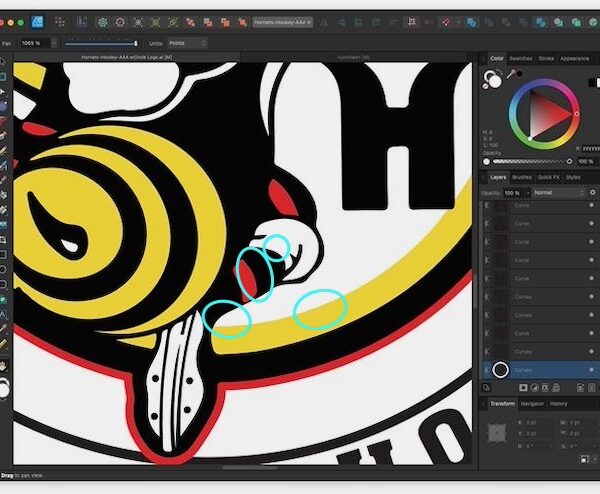Image resolution: width=600 pixels, height=494 pixels.
Task: Open zoom percentage dropdown arrow
Action: point(54,43)
